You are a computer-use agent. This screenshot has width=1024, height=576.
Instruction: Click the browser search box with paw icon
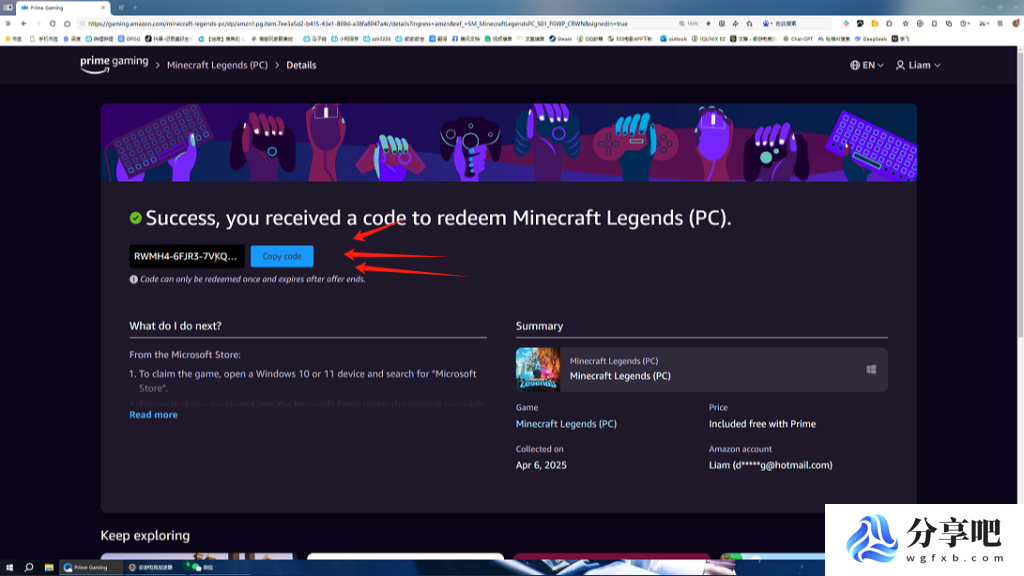(795, 24)
